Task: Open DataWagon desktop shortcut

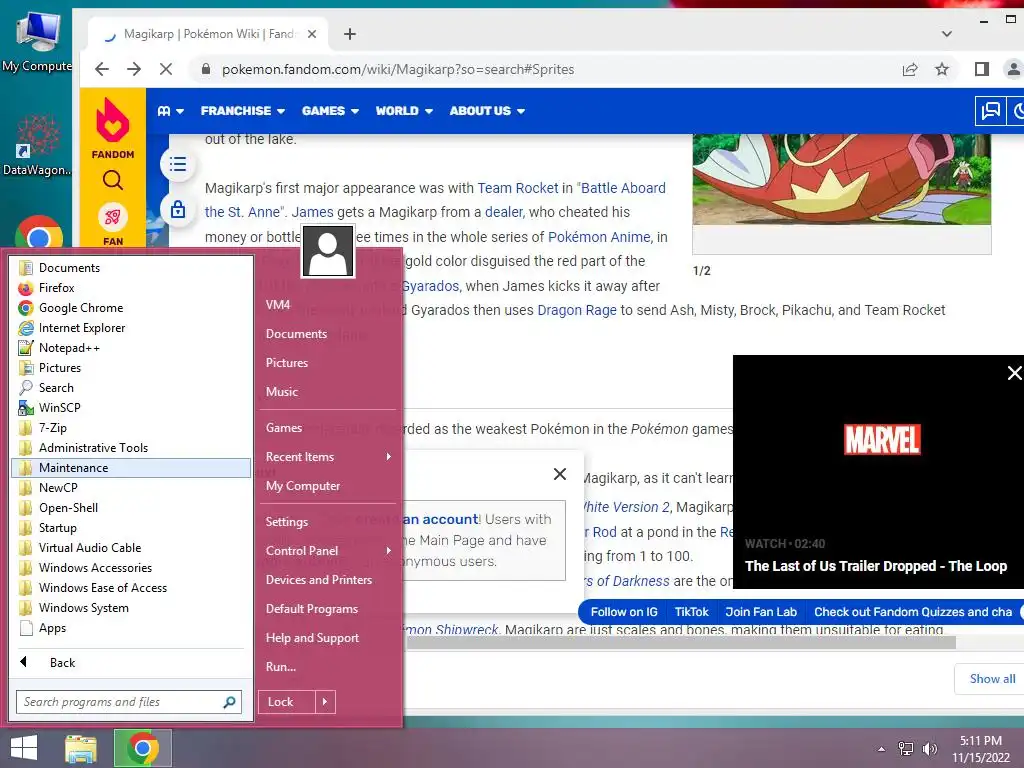Action: [x=37, y=146]
